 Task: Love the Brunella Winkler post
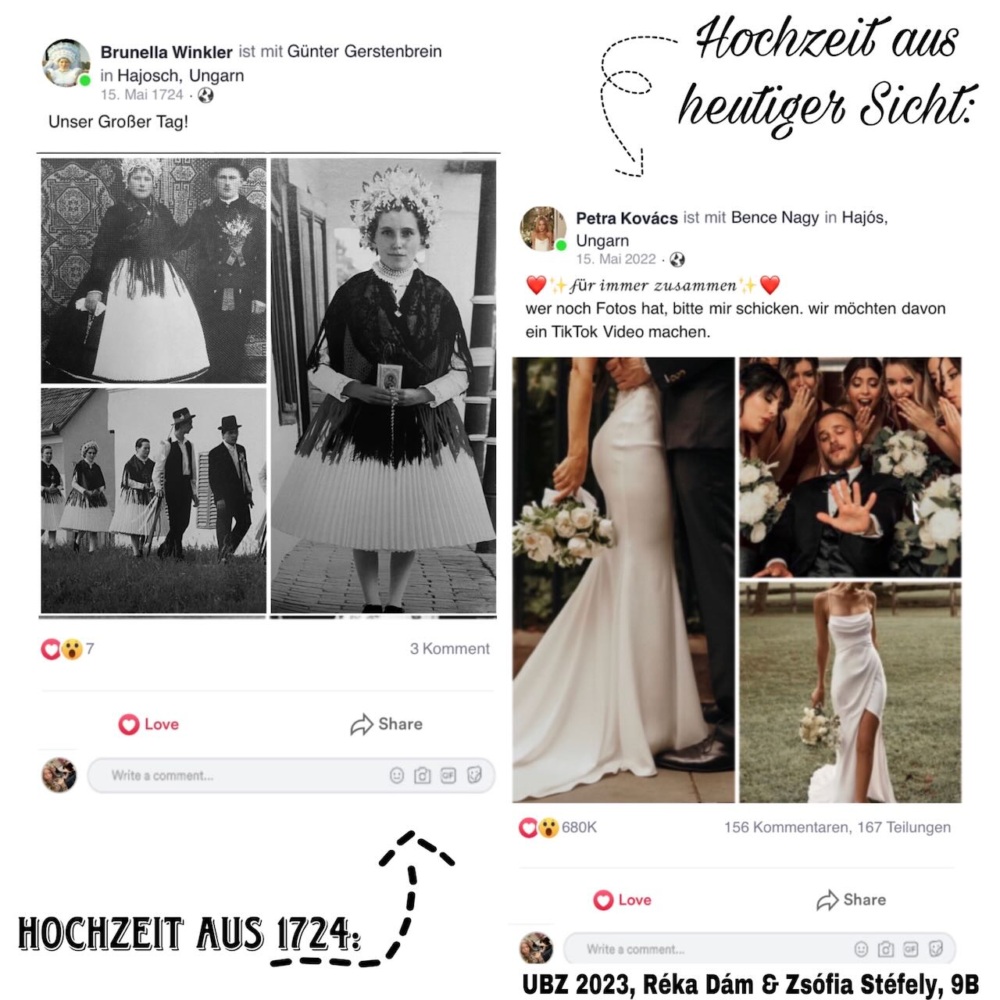coord(149,724)
